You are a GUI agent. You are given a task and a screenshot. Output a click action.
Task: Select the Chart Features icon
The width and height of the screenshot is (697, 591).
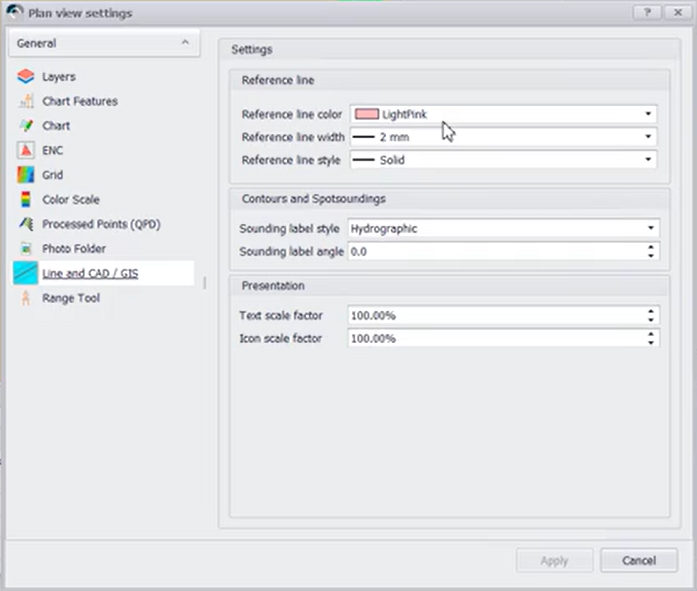click(26, 102)
